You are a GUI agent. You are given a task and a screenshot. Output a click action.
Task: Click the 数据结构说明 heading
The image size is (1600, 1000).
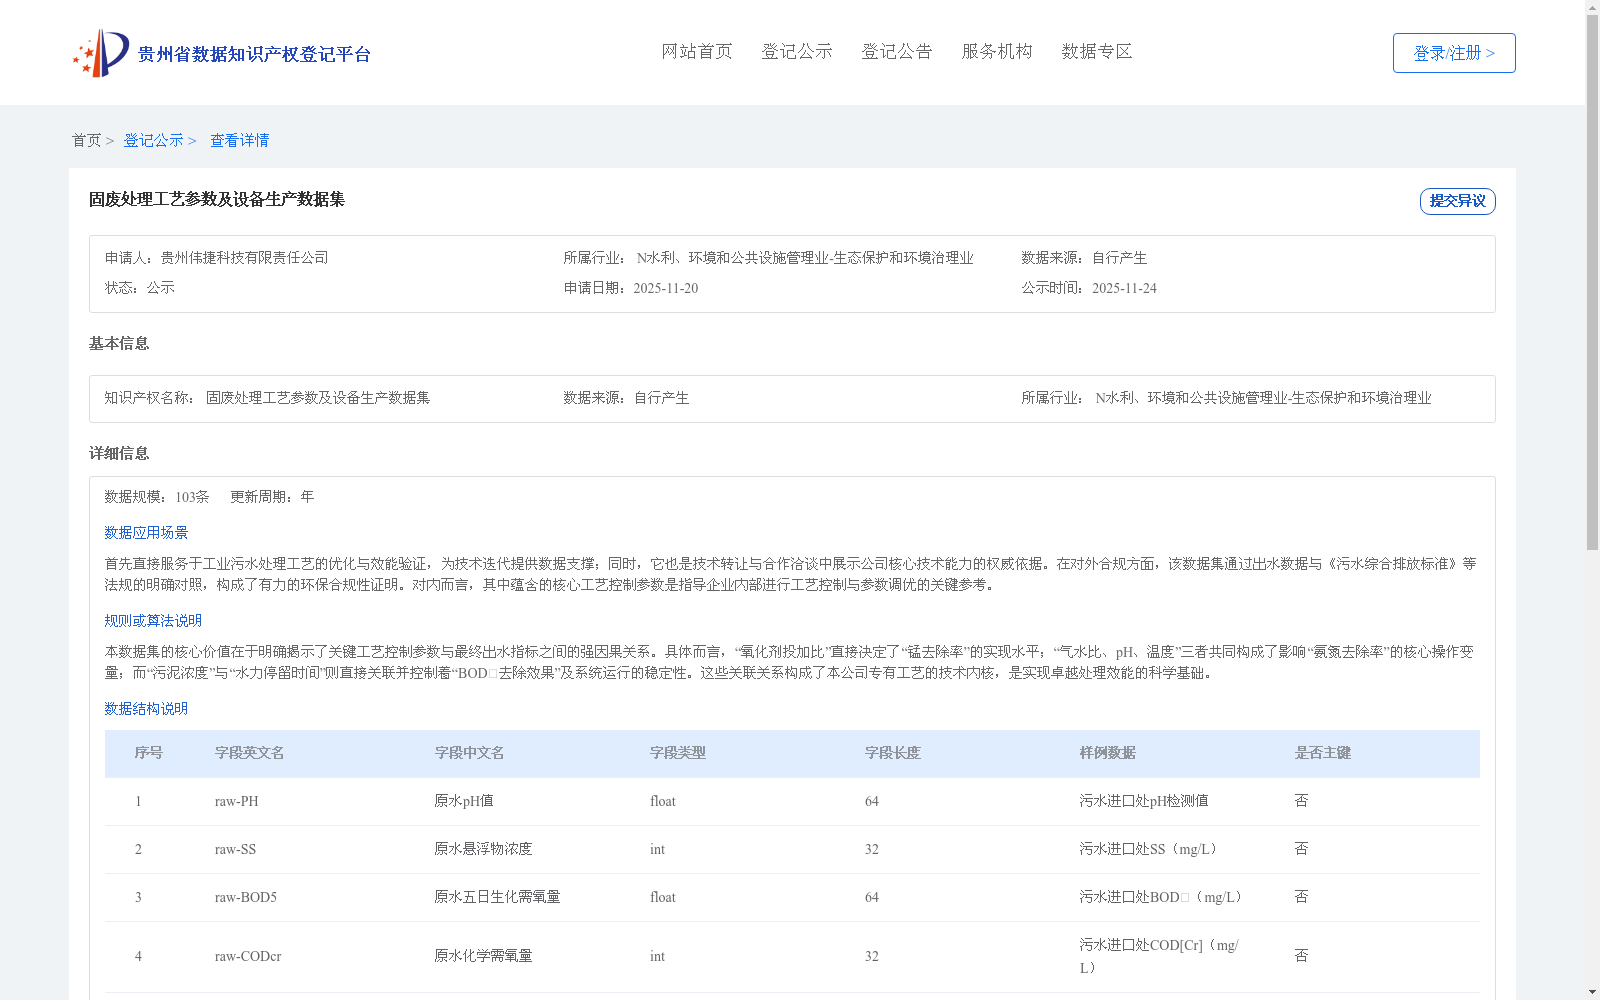tap(147, 708)
